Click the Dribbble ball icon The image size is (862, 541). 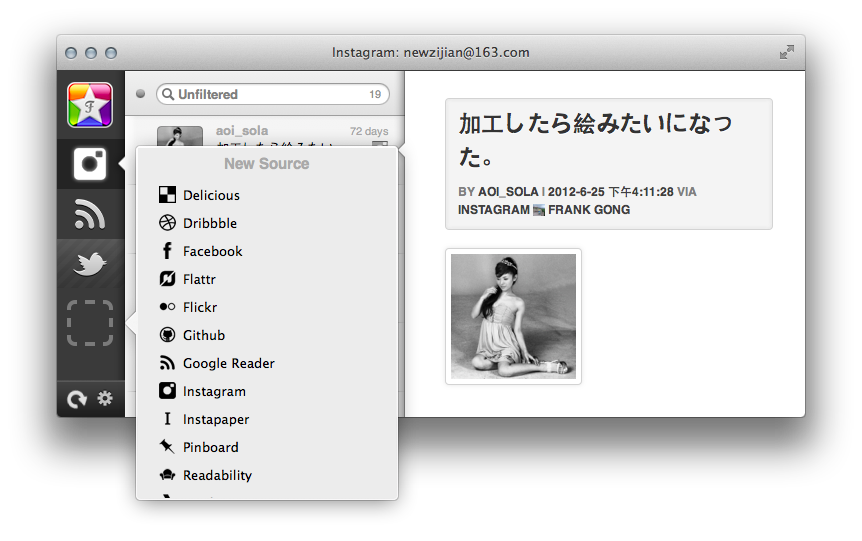coord(167,223)
